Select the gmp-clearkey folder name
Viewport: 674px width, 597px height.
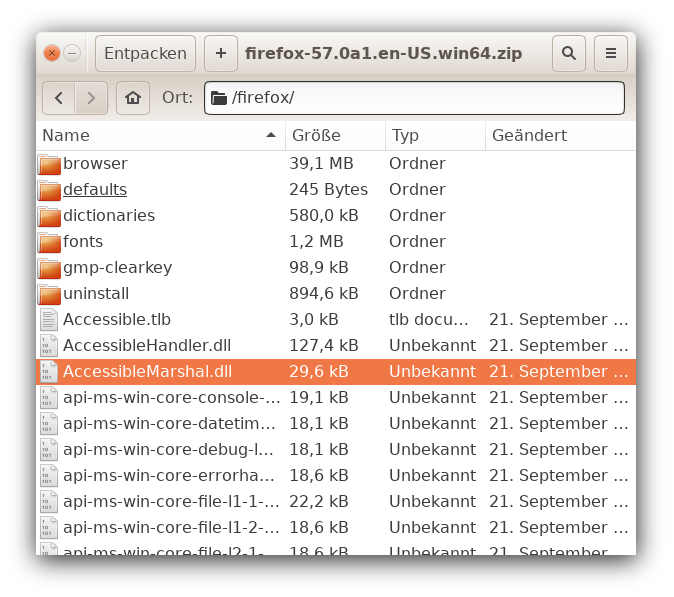tap(117, 268)
